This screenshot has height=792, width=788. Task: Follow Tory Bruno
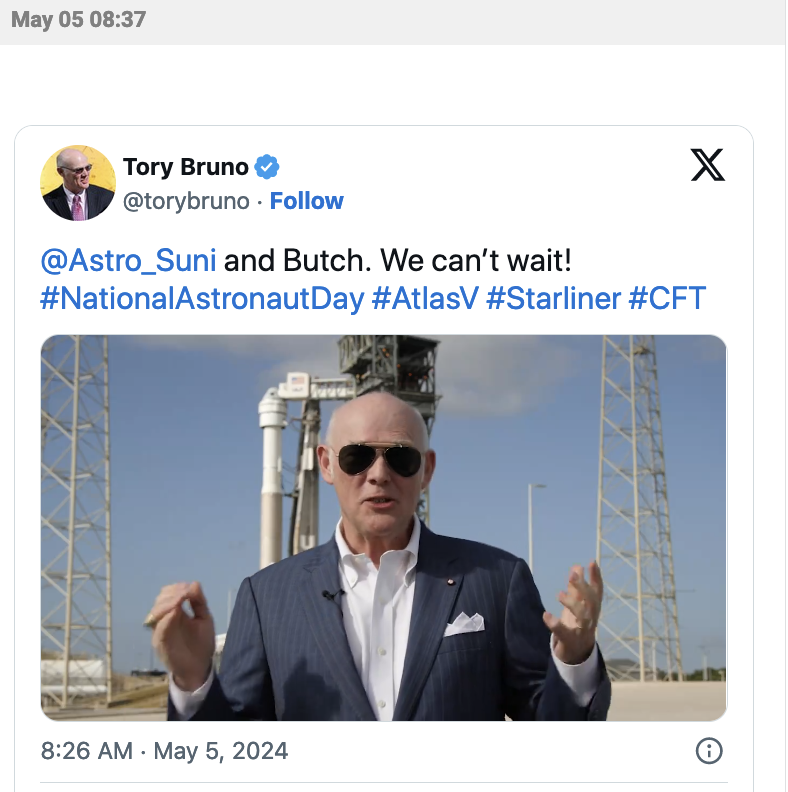tap(307, 201)
